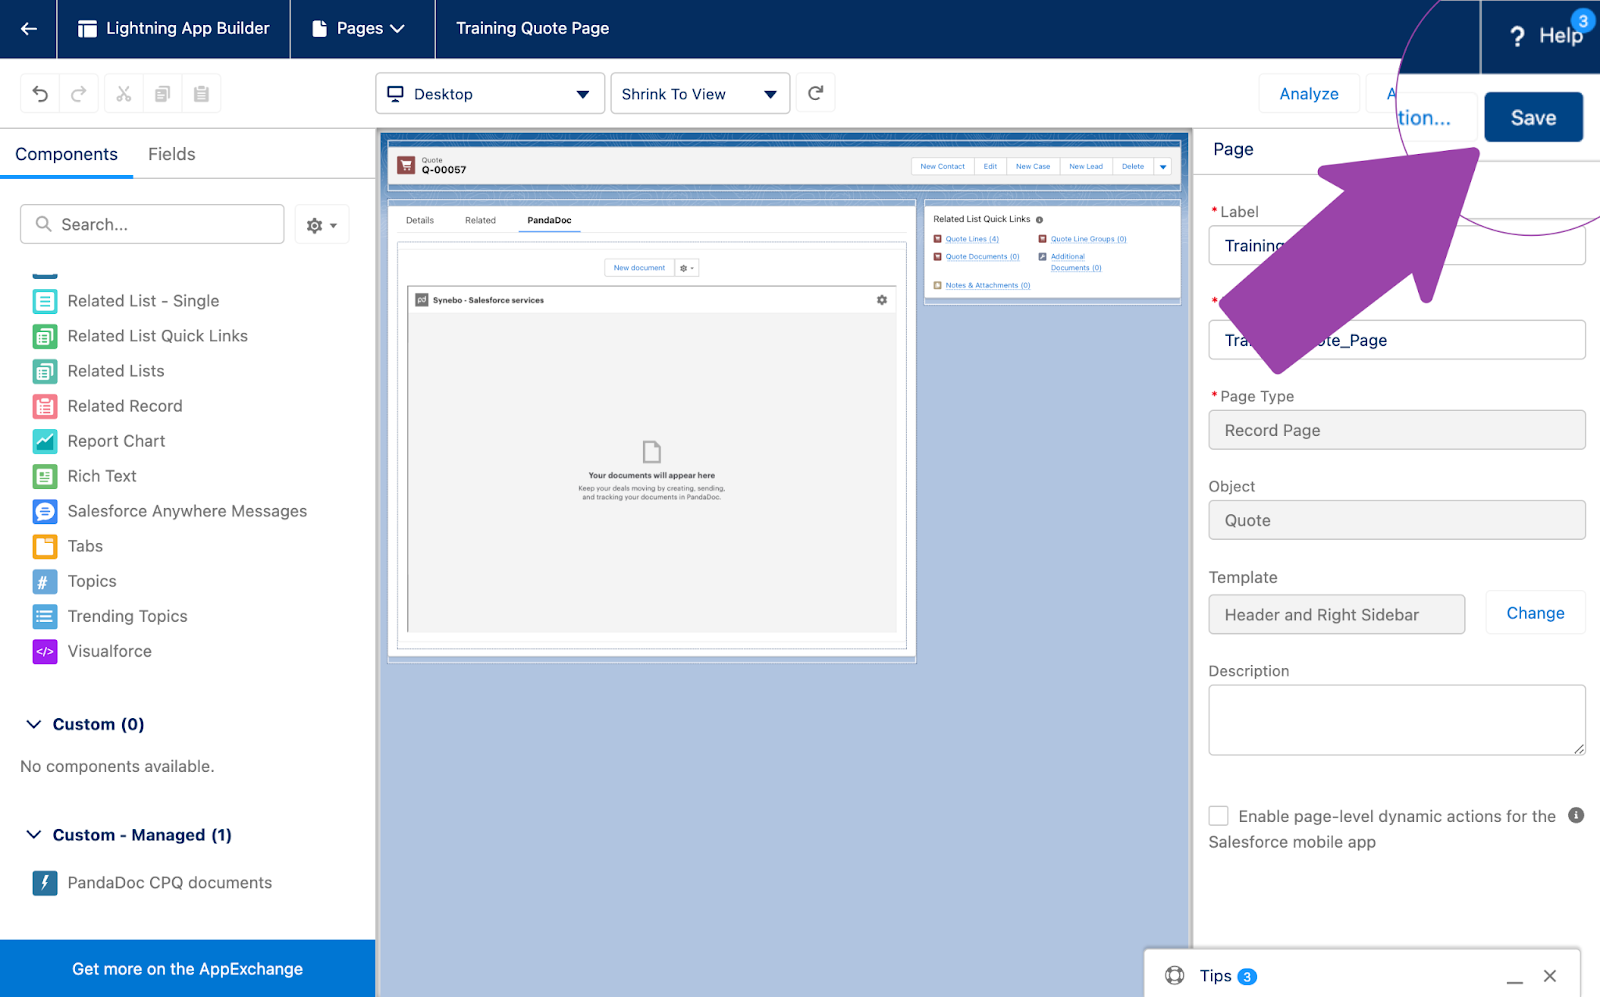Viewport: 1600px width, 997px height.
Task: Click the Paste clipboard icon
Action: coord(201,94)
